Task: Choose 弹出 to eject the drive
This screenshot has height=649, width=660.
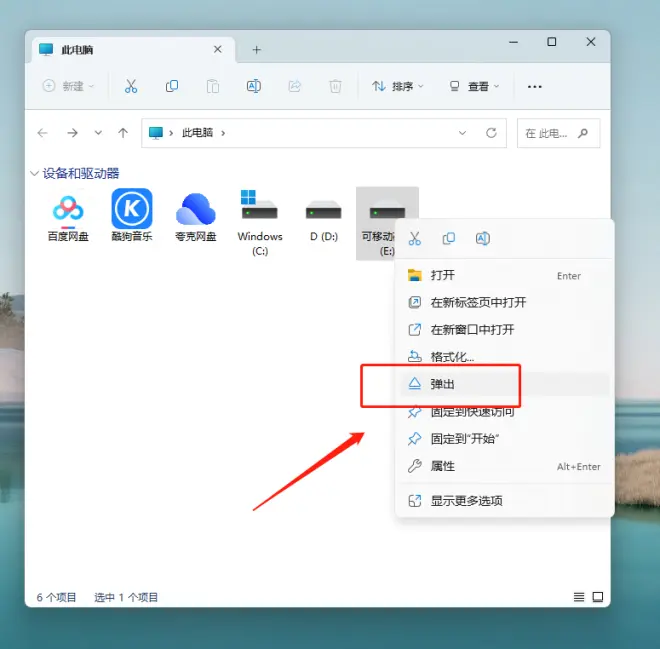Action: [x=443, y=384]
